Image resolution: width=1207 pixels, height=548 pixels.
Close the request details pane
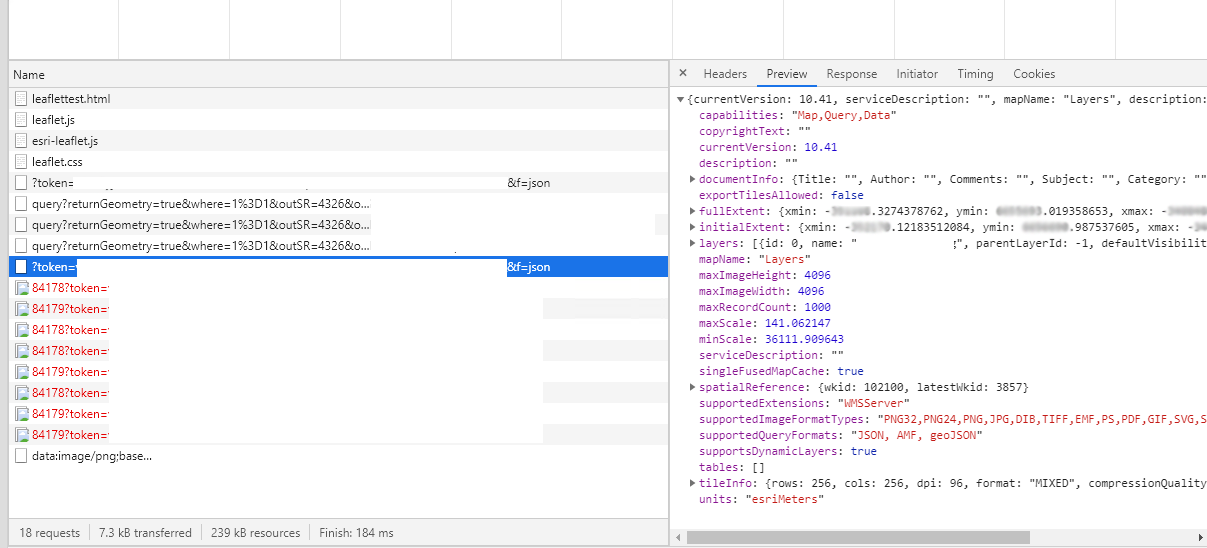pos(683,73)
